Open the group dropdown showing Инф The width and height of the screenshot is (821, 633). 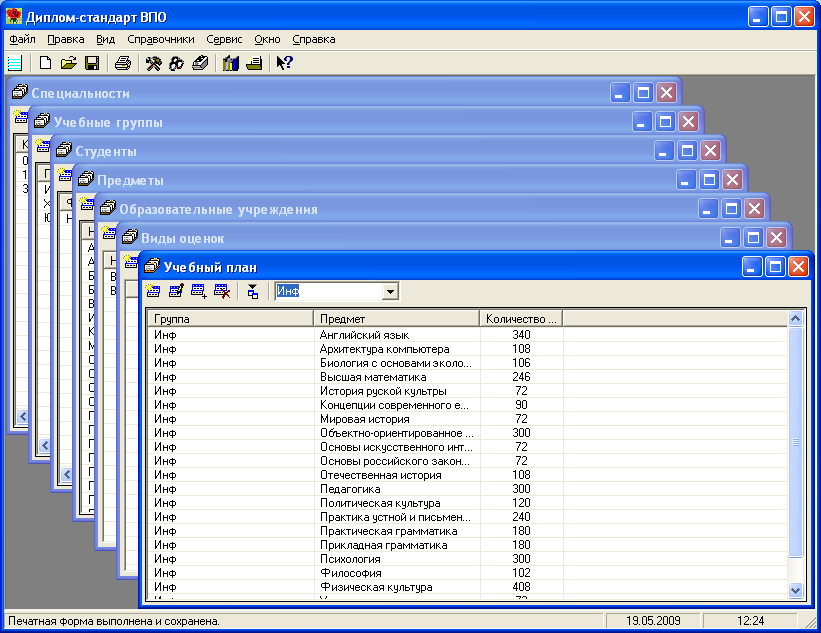pos(390,291)
